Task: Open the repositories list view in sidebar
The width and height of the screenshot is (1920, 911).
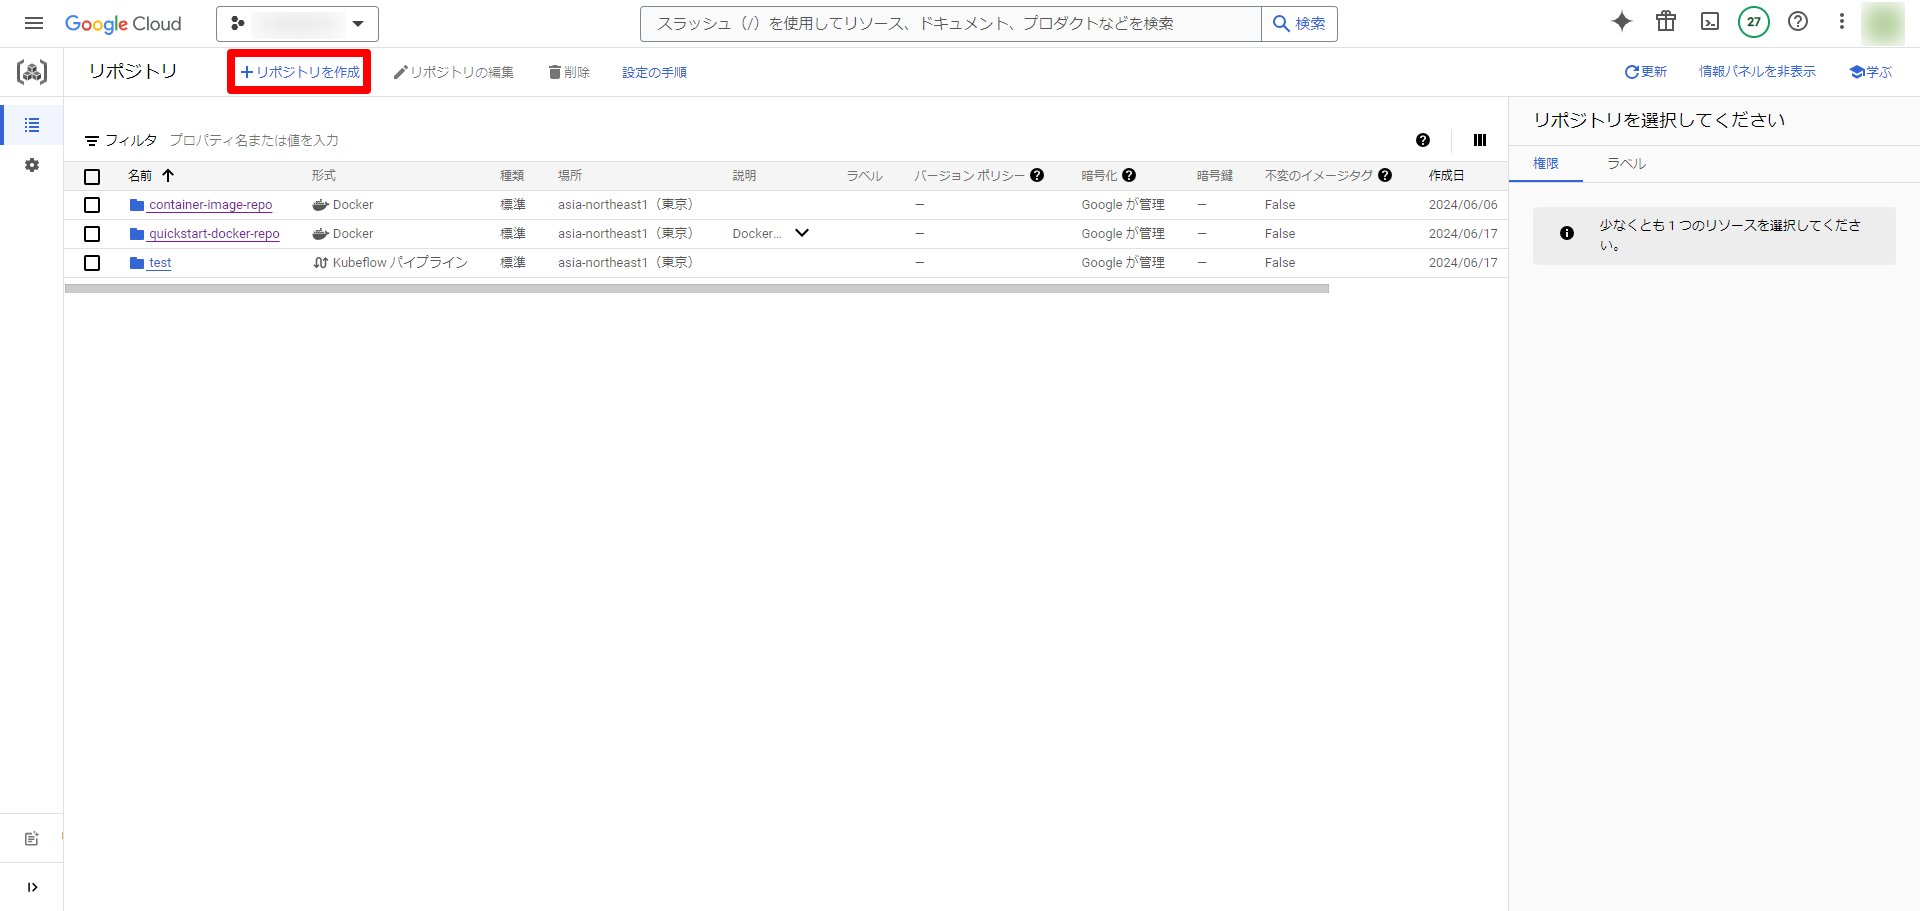Action: (x=31, y=125)
